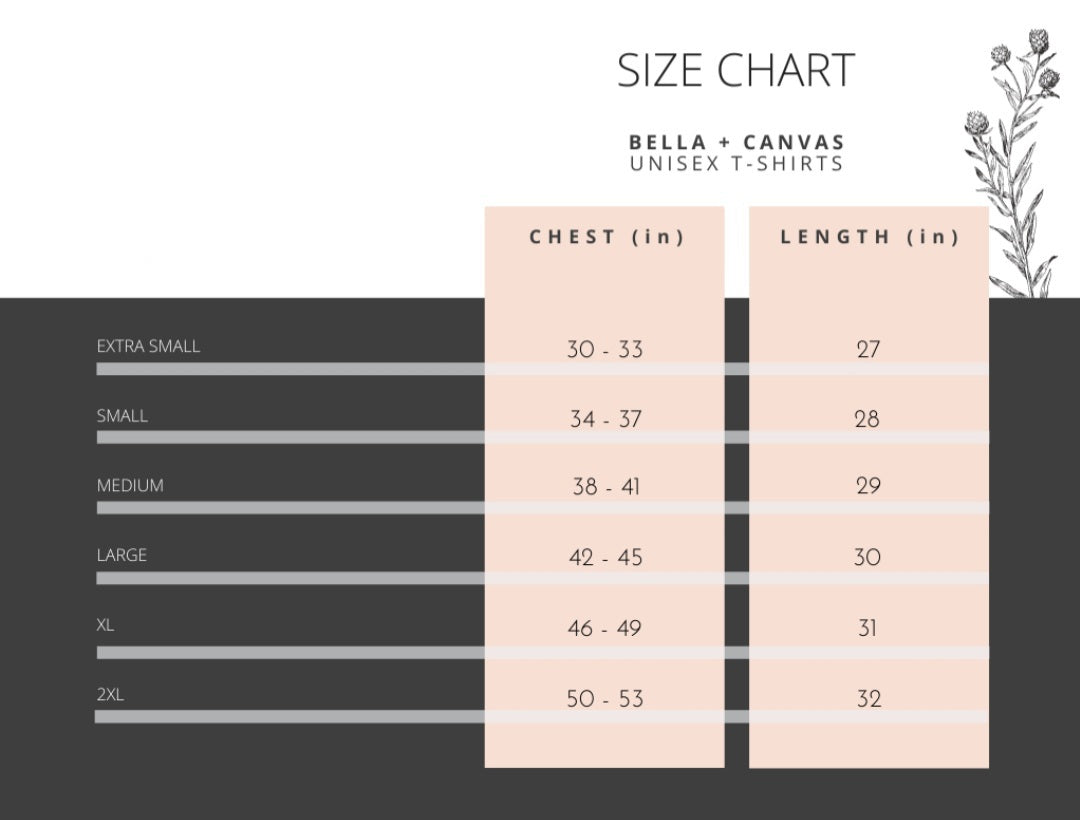
Task: Click the EXTRA SMALL row label
Action: click(x=148, y=347)
